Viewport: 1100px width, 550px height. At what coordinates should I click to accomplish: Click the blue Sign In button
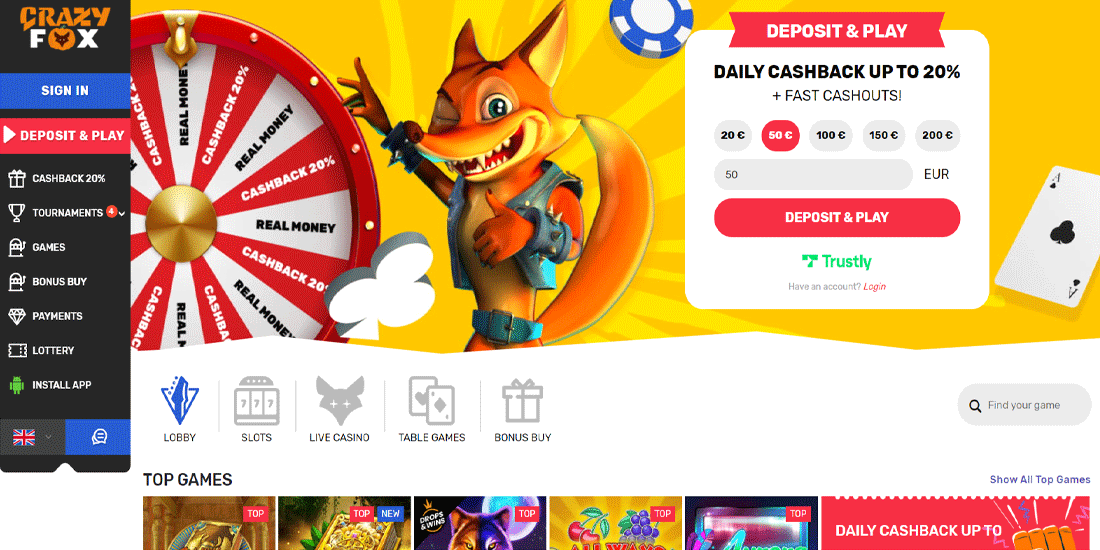[x=65, y=90]
